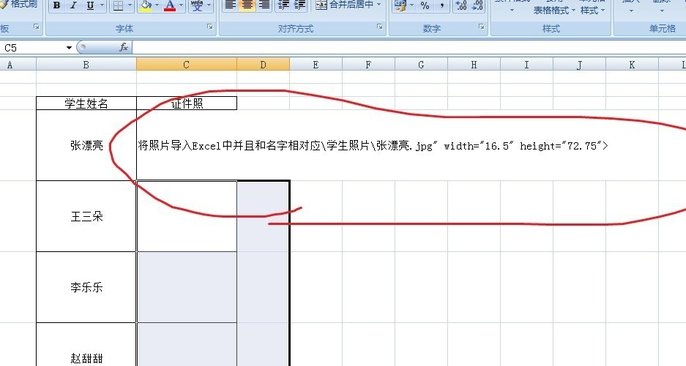Open the phonetic guide dropdown arrow

[209, 6]
